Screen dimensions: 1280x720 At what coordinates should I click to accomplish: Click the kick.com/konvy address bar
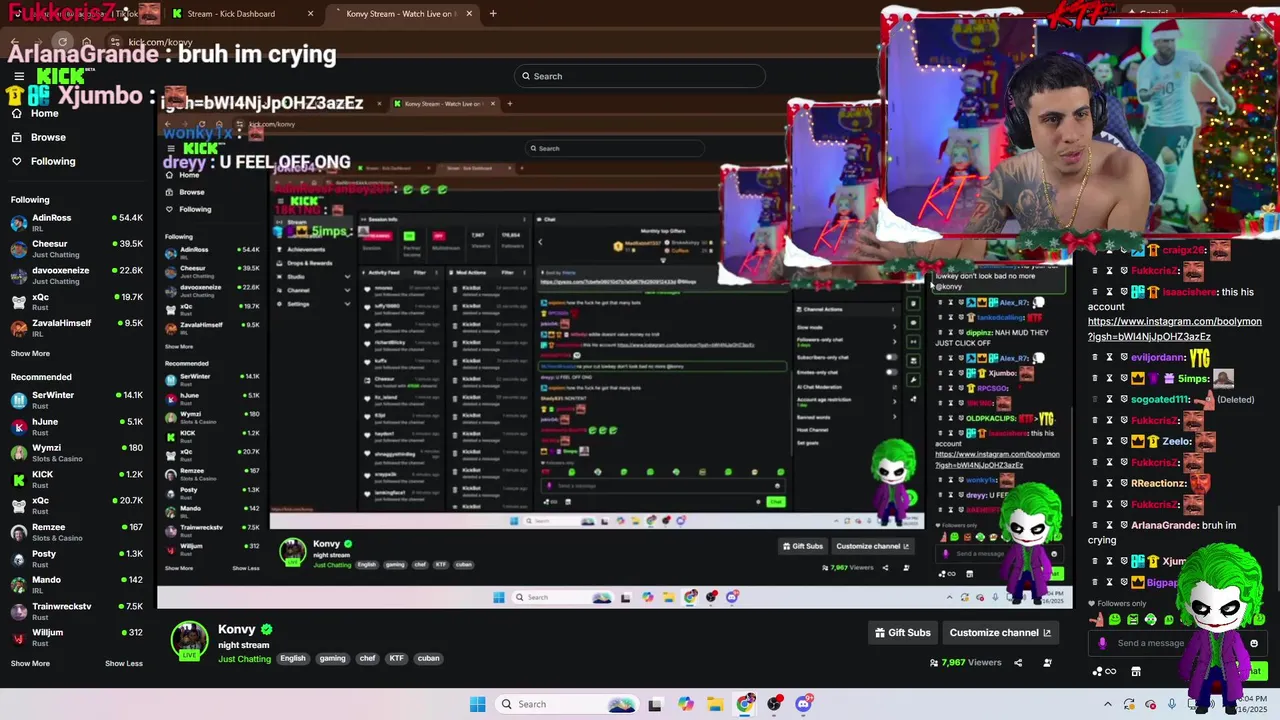(x=160, y=42)
